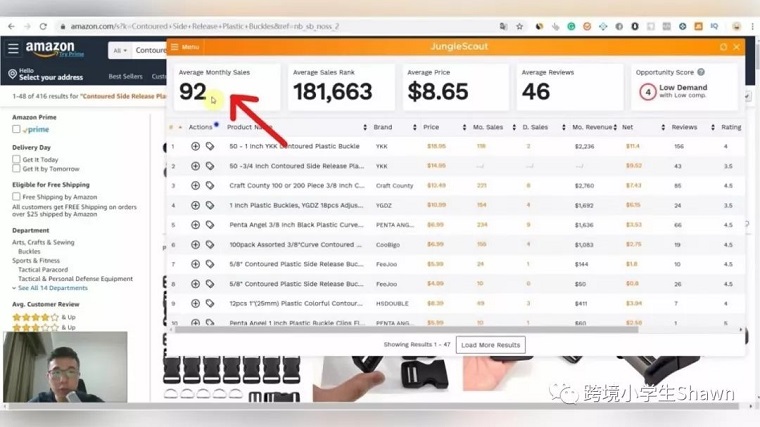Click the Chrome profile avatar

736,26
